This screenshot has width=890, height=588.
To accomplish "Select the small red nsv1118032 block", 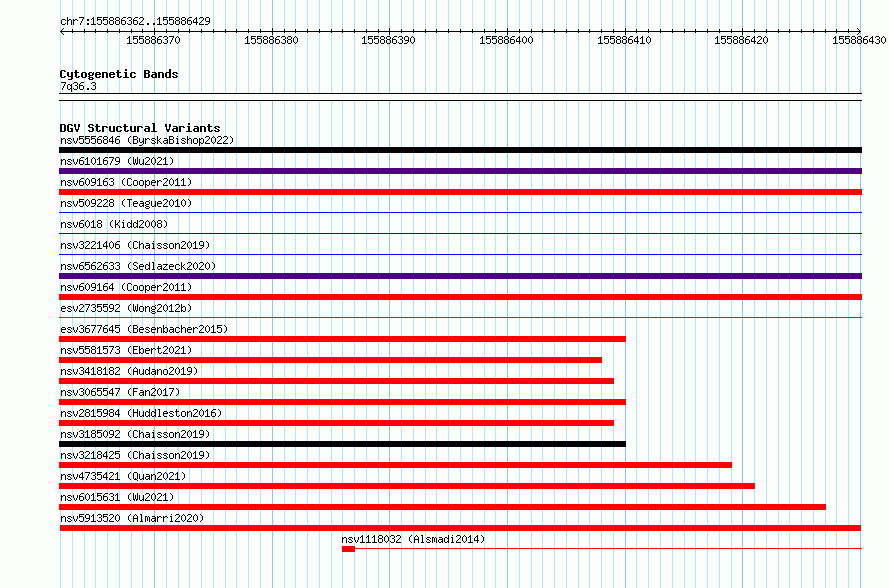I will [349, 549].
